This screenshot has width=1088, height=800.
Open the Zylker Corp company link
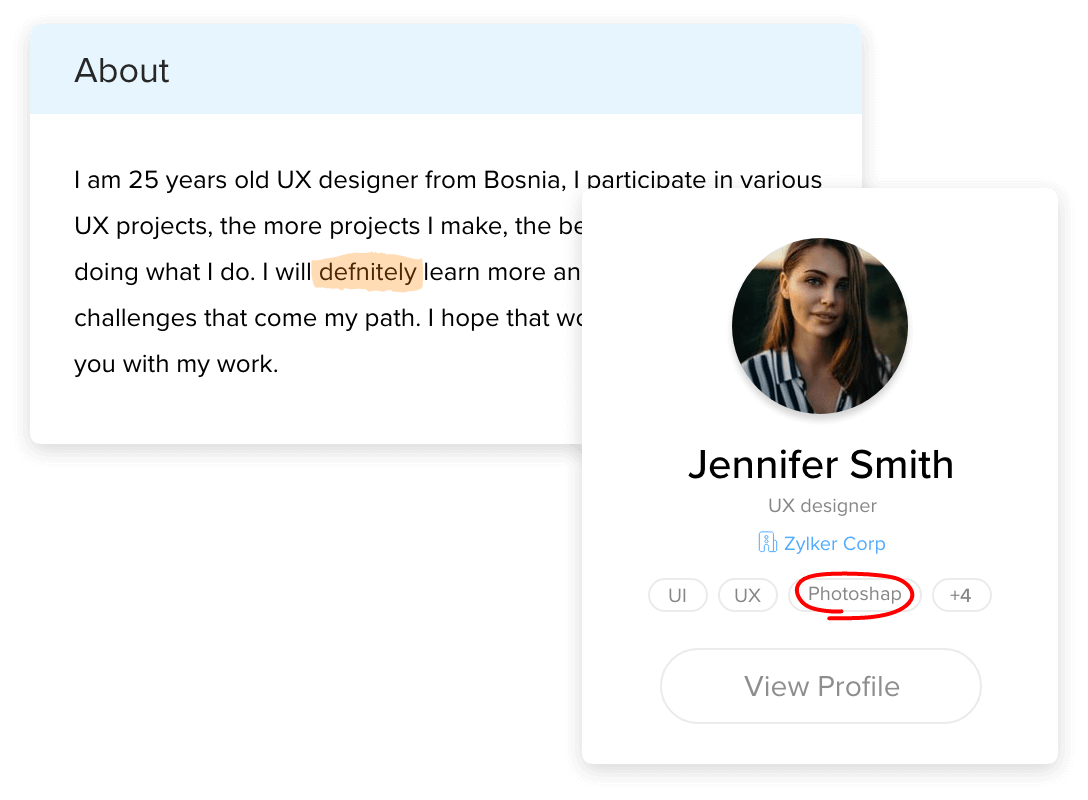click(834, 544)
